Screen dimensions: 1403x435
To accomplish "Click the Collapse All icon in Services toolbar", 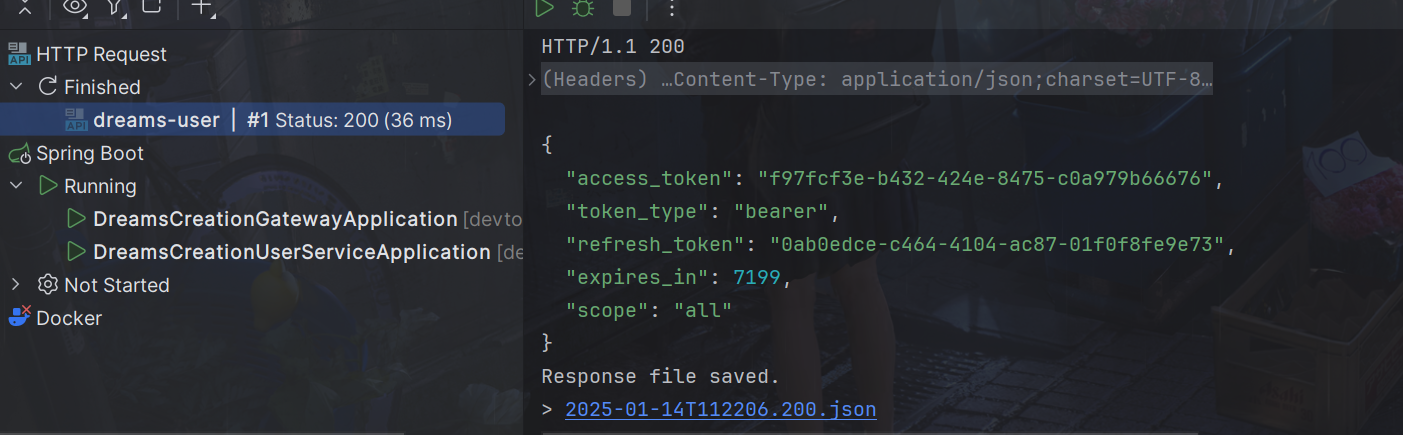I will pyautogui.click(x=25, y=7).
